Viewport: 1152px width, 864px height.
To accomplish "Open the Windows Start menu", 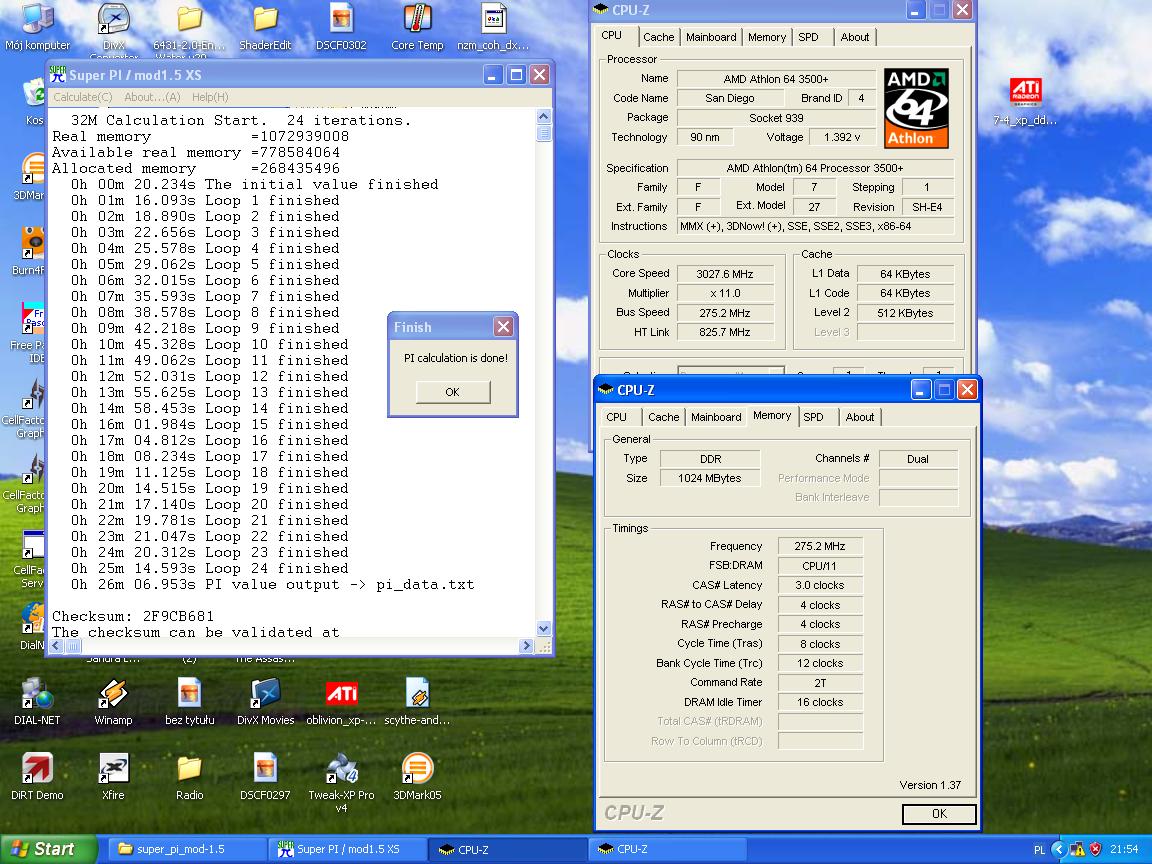I will pos(47,849).
